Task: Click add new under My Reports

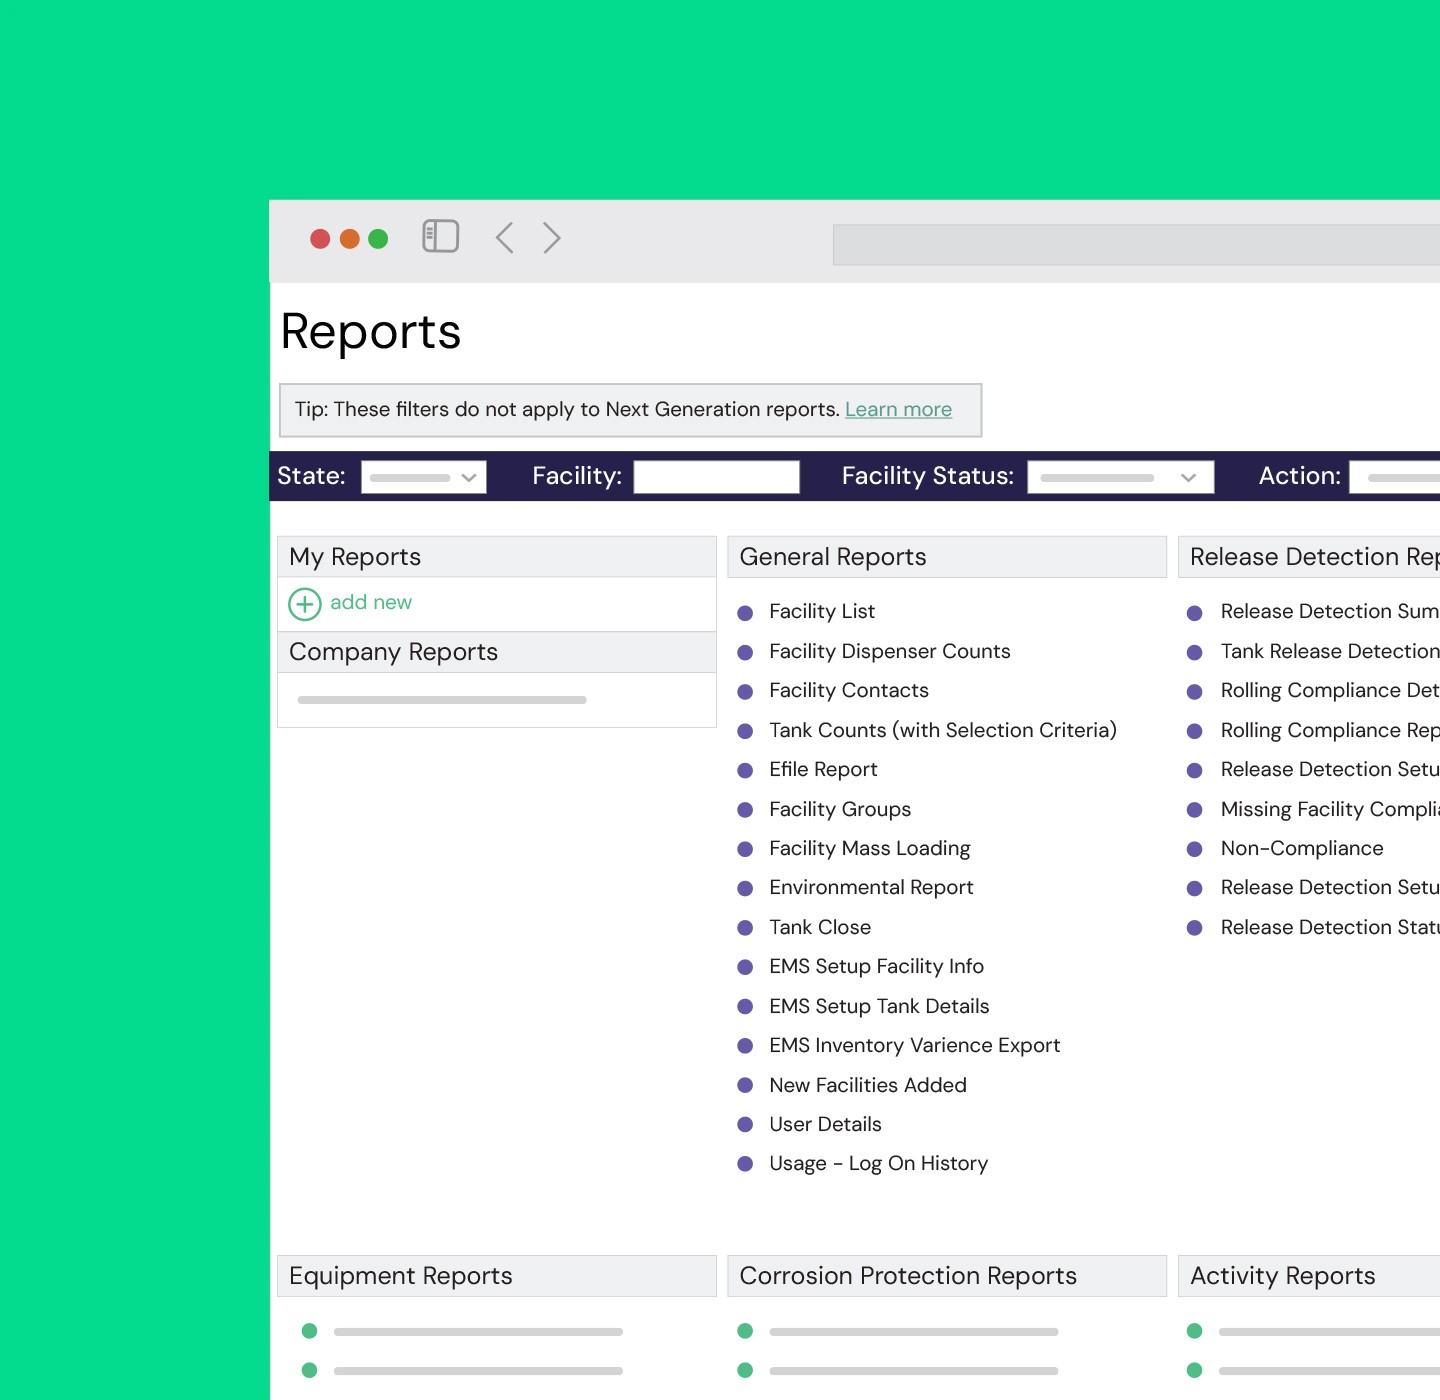Action: pos(371,602)
